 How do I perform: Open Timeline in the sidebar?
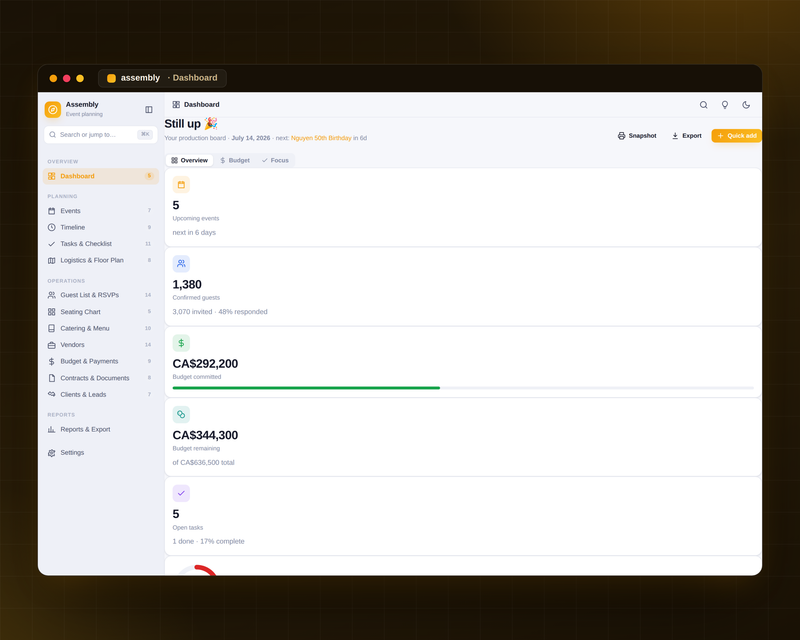(x=101, y=227)
